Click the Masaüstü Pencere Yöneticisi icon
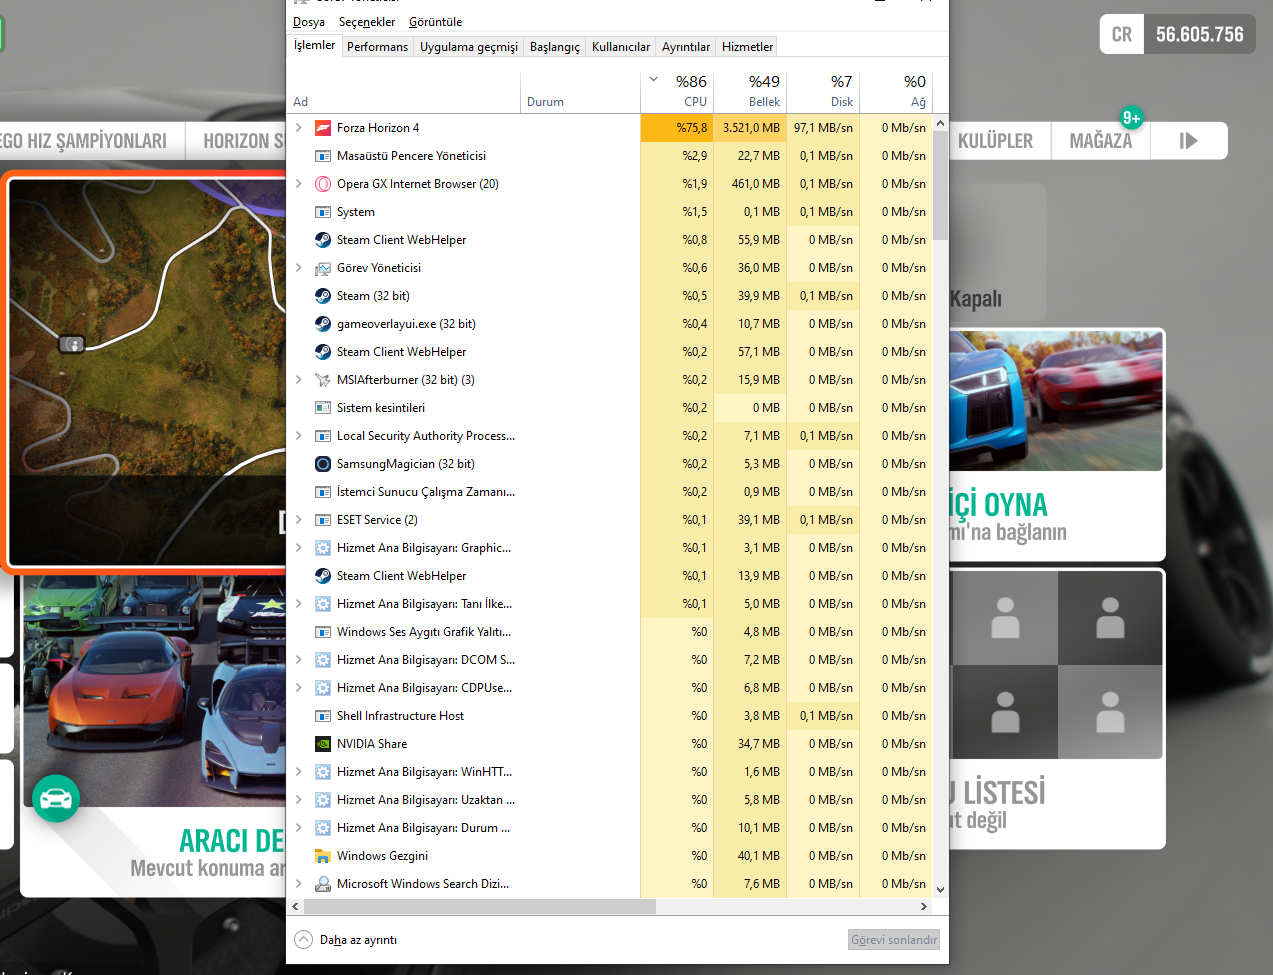This screenshot has width=1273, height=975. pos(323,156)
